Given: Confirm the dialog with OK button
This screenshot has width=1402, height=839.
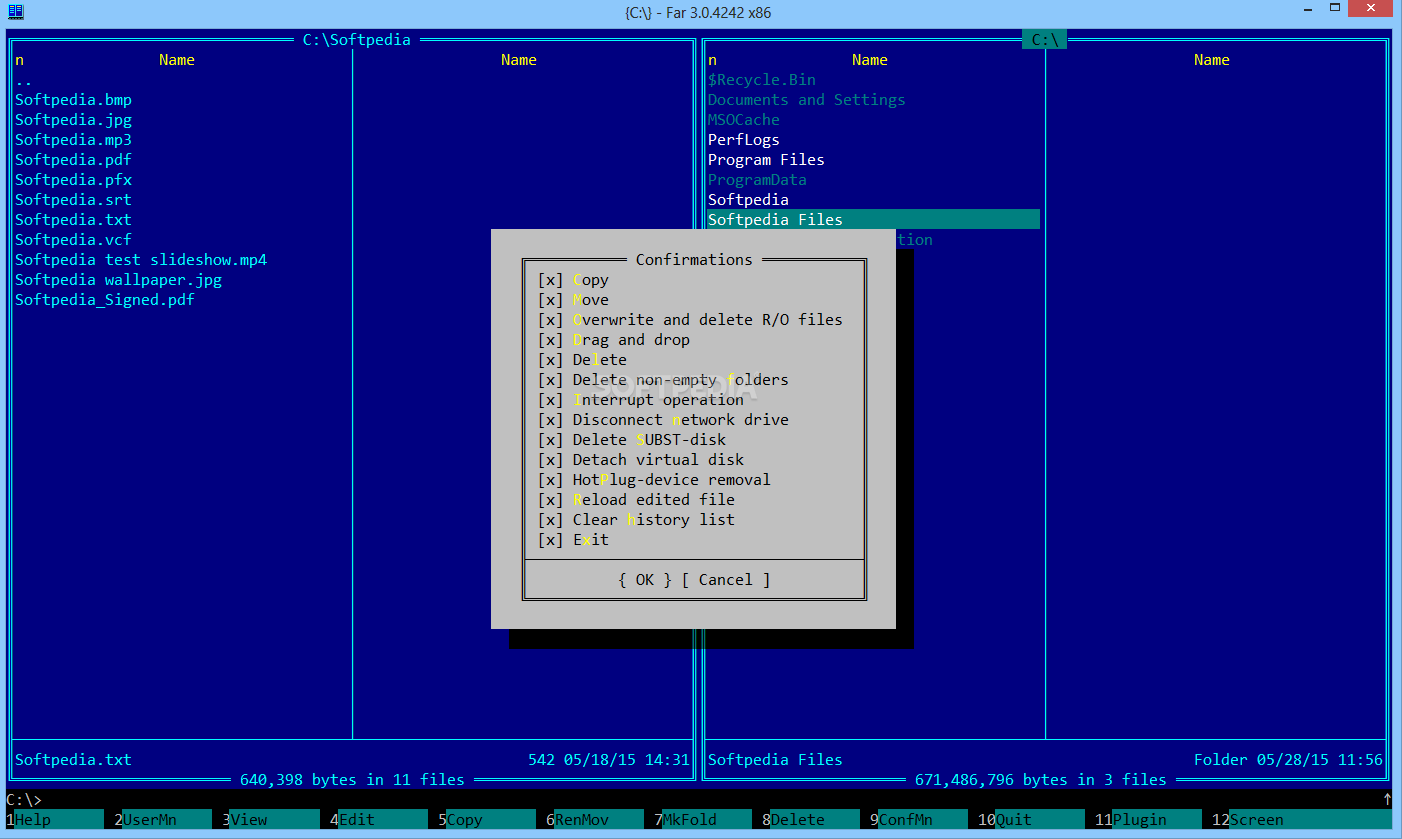Looking at the screenshot, I should pyautogui.click(x=645, y=580).
